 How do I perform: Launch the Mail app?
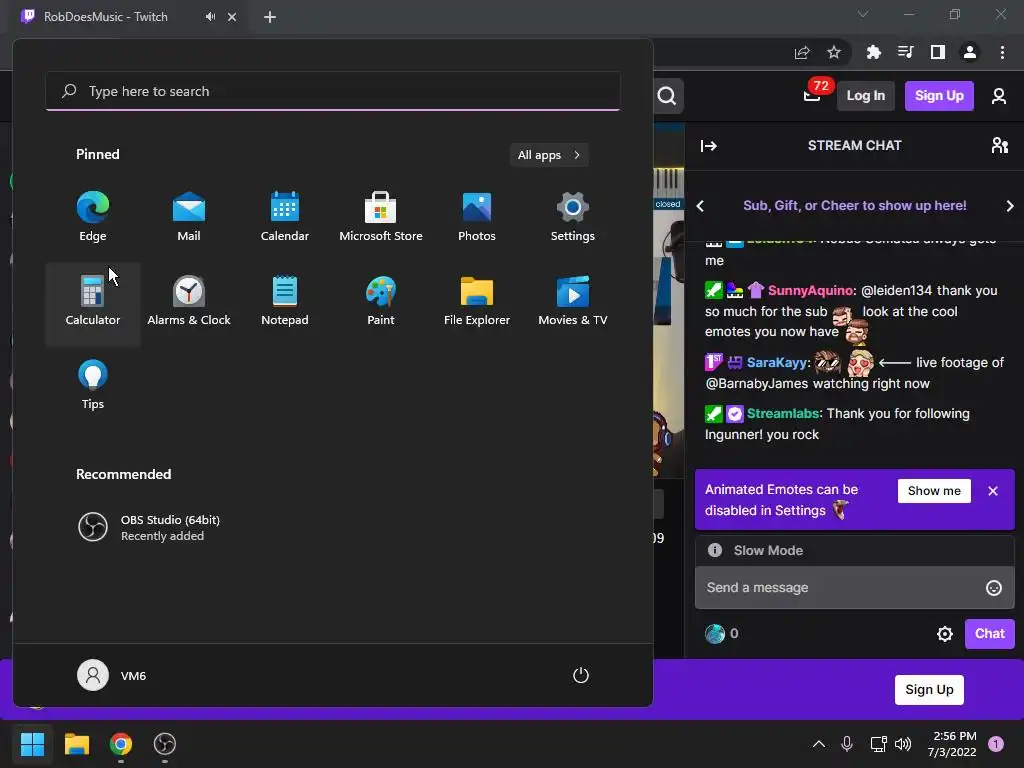(x=189, y=217)
